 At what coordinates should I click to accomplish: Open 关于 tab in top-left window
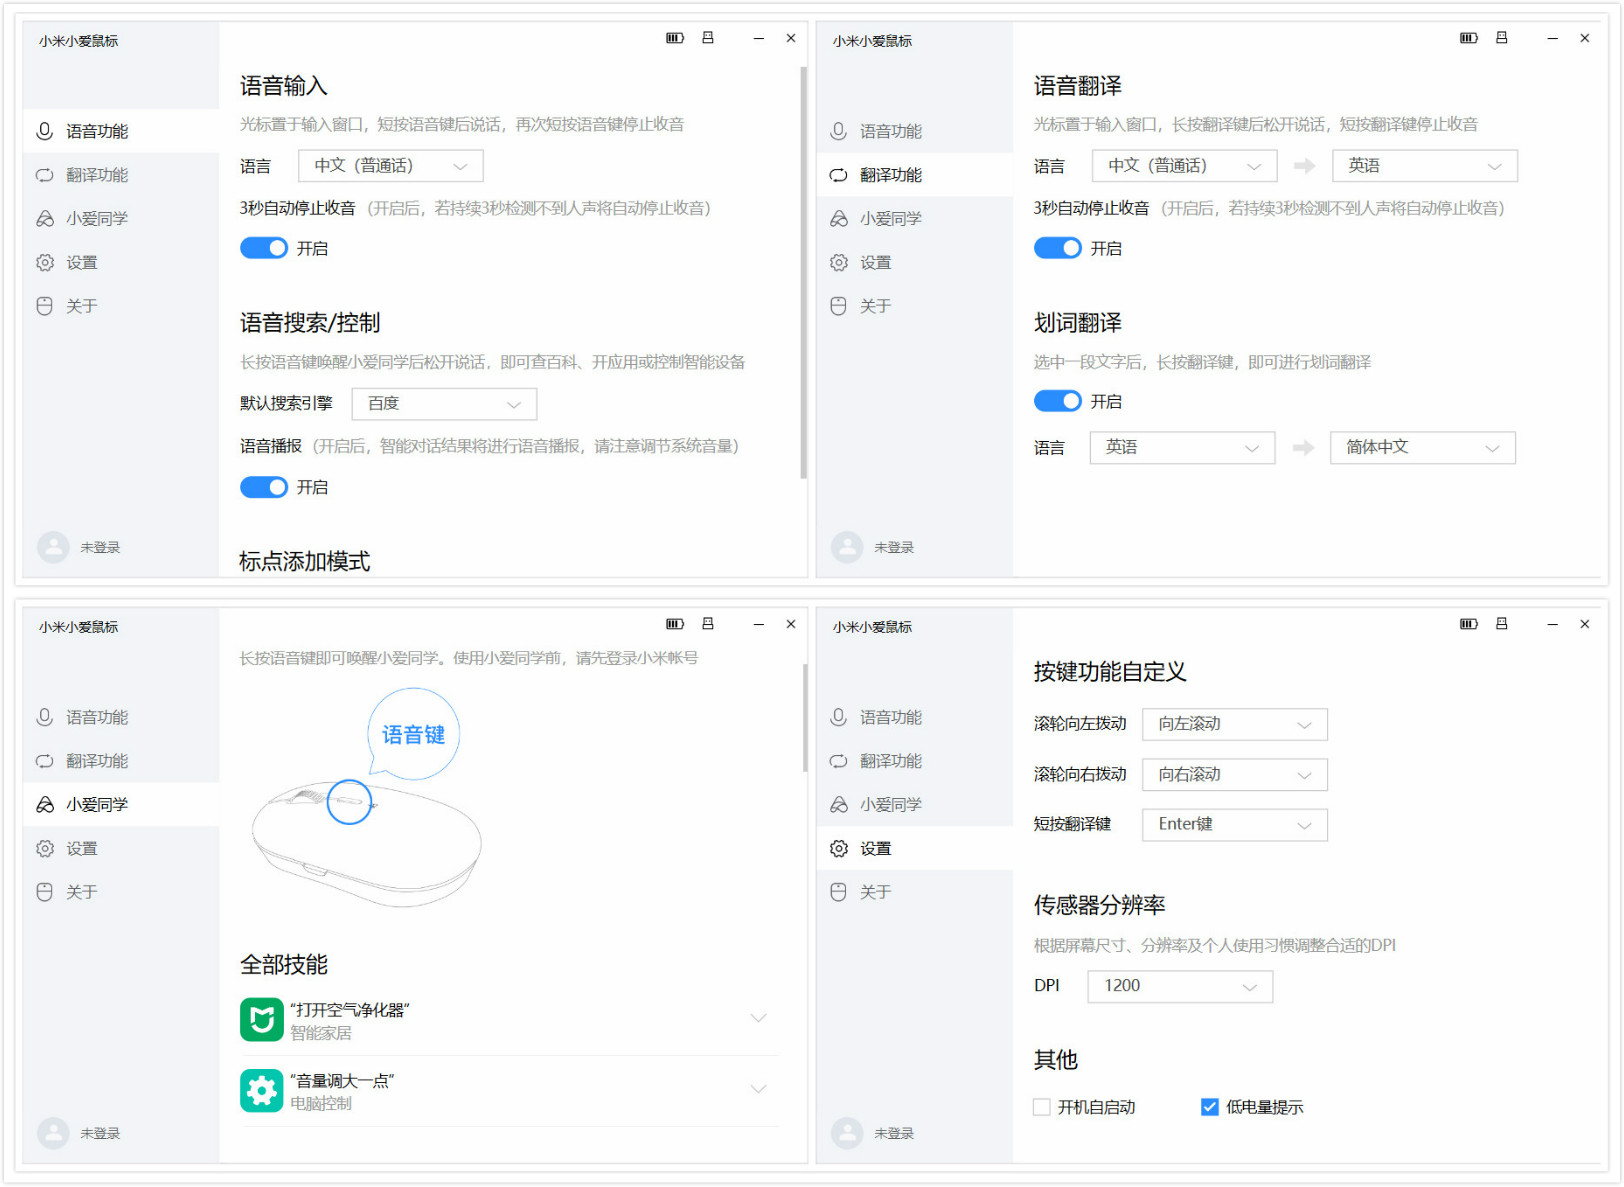click(x=121, y=306)
